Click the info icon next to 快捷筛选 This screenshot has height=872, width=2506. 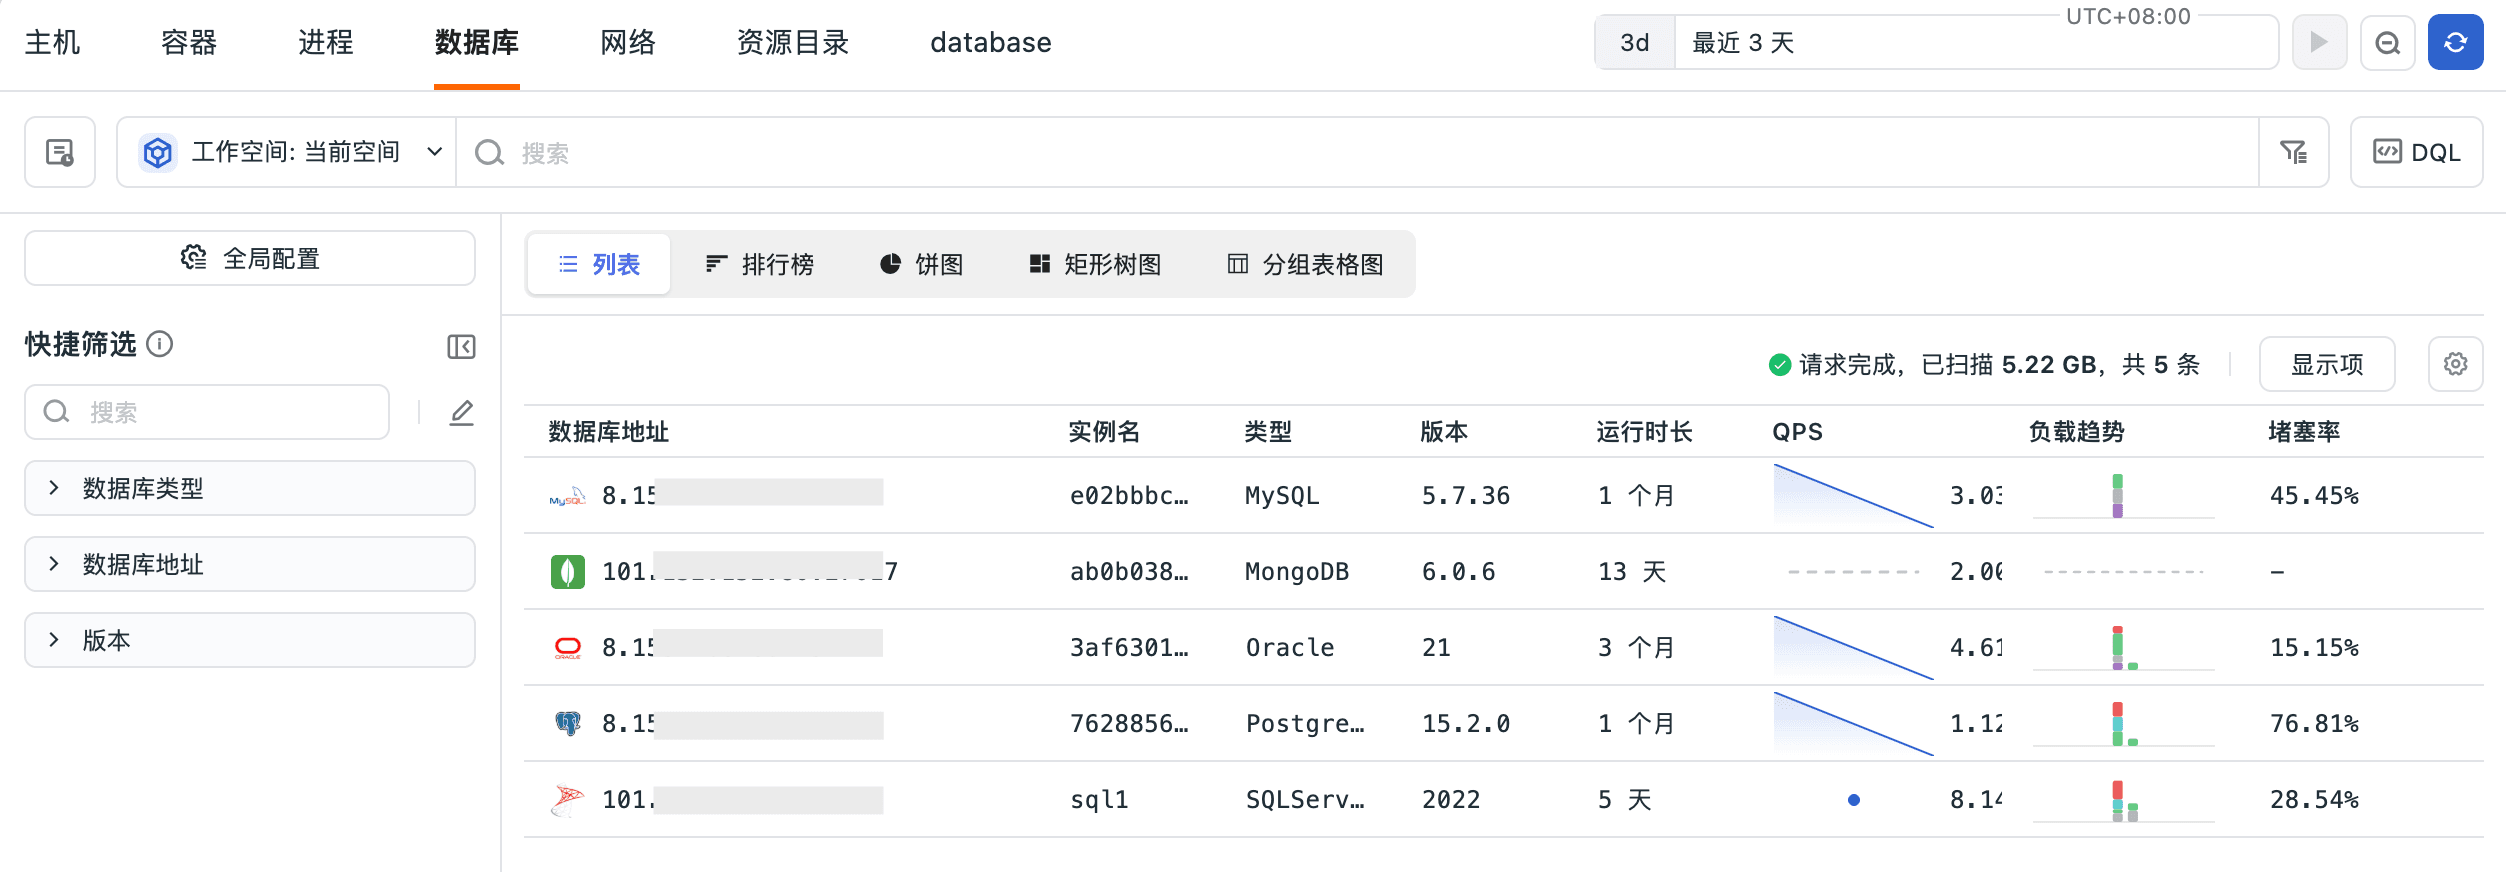pyautogui.click(x=159, y=344)
